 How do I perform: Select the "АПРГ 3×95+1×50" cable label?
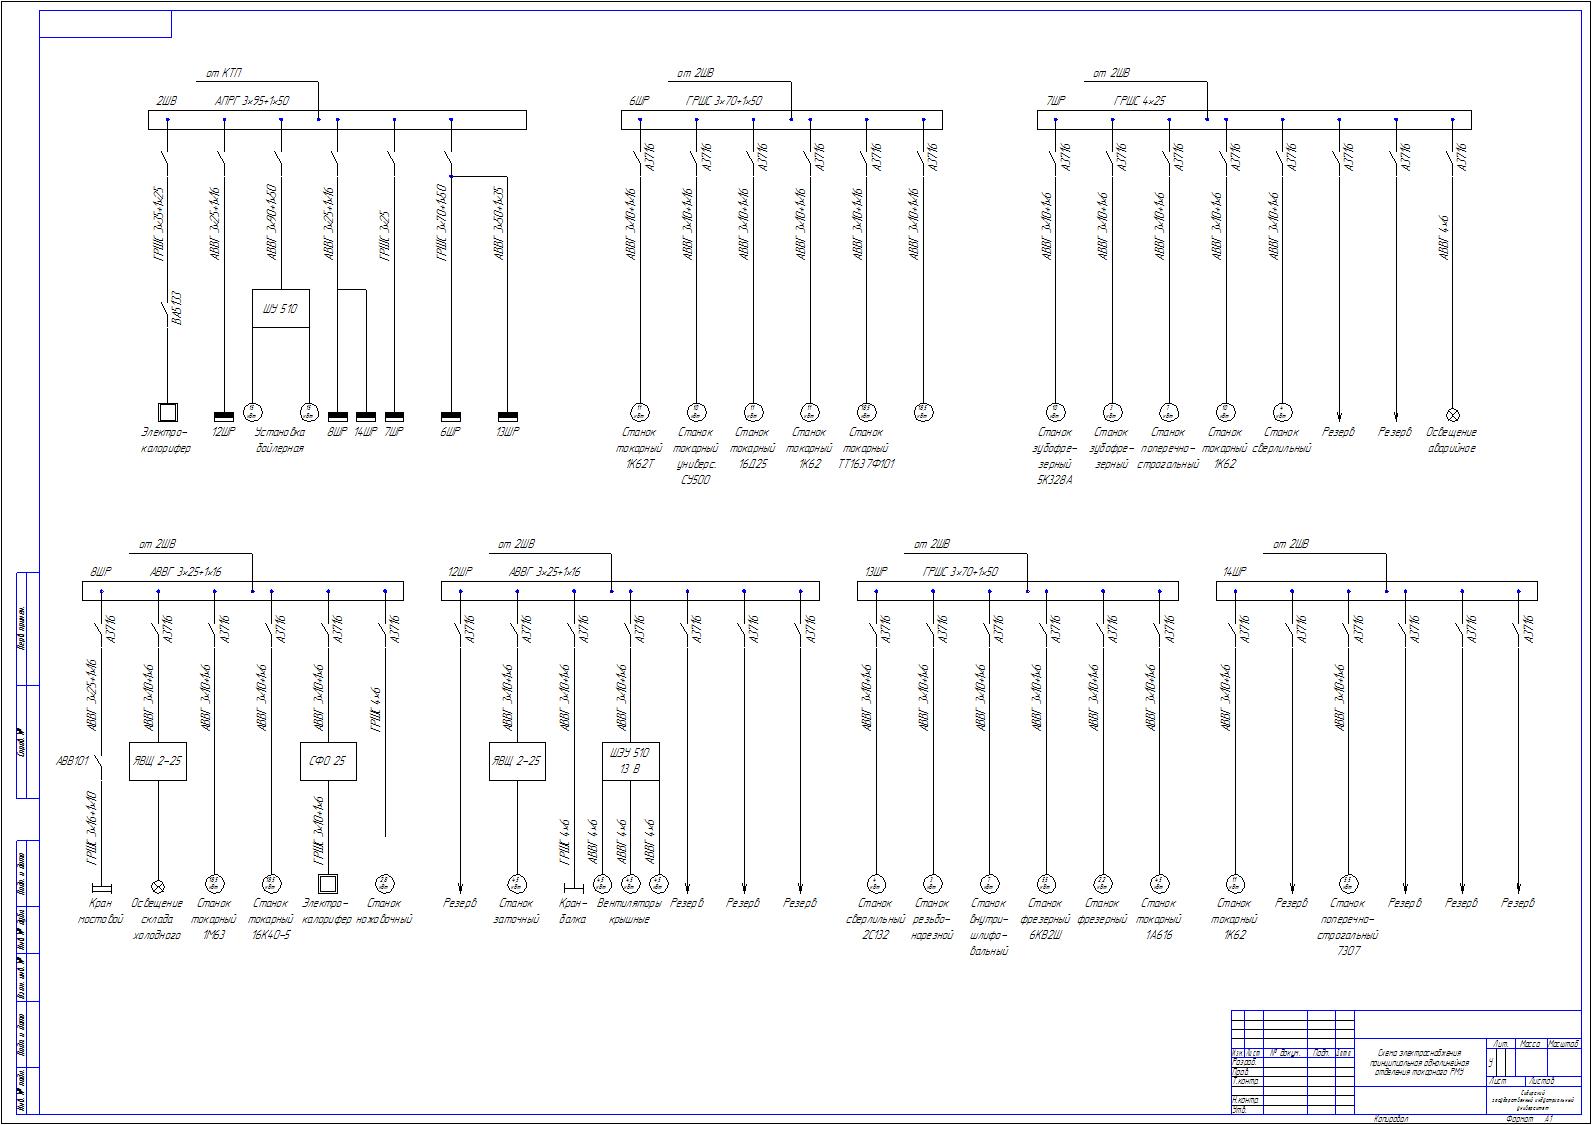[252, 101]
